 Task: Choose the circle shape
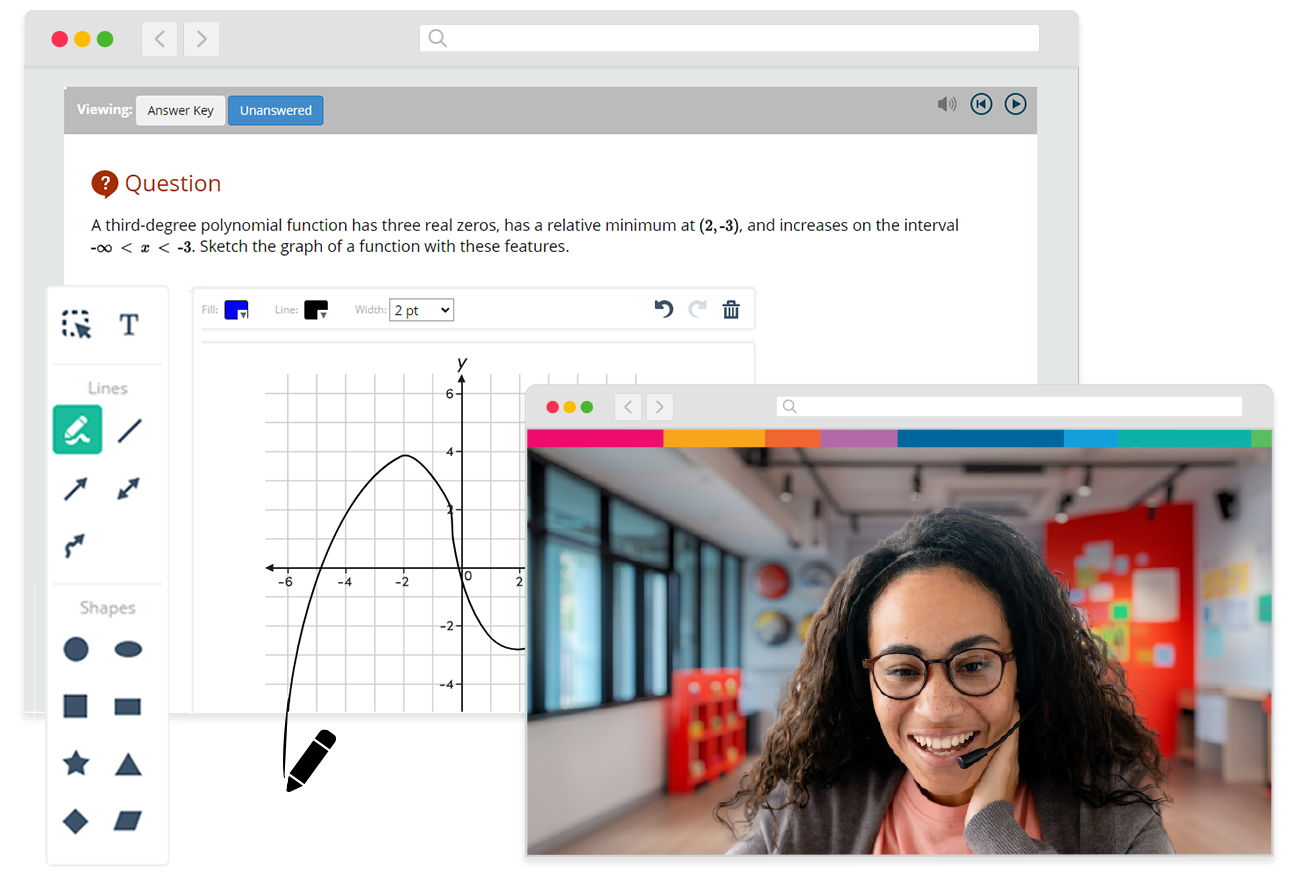(x=76, y=649)
